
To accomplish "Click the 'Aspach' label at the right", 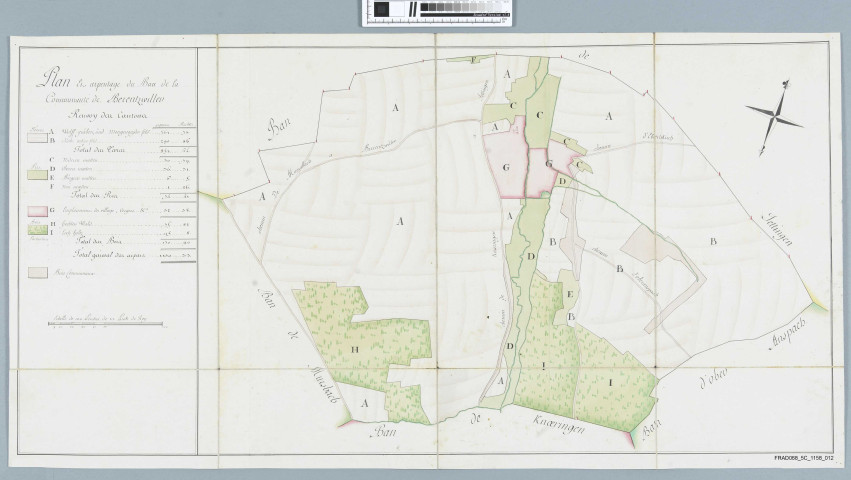I will point(788,338).
